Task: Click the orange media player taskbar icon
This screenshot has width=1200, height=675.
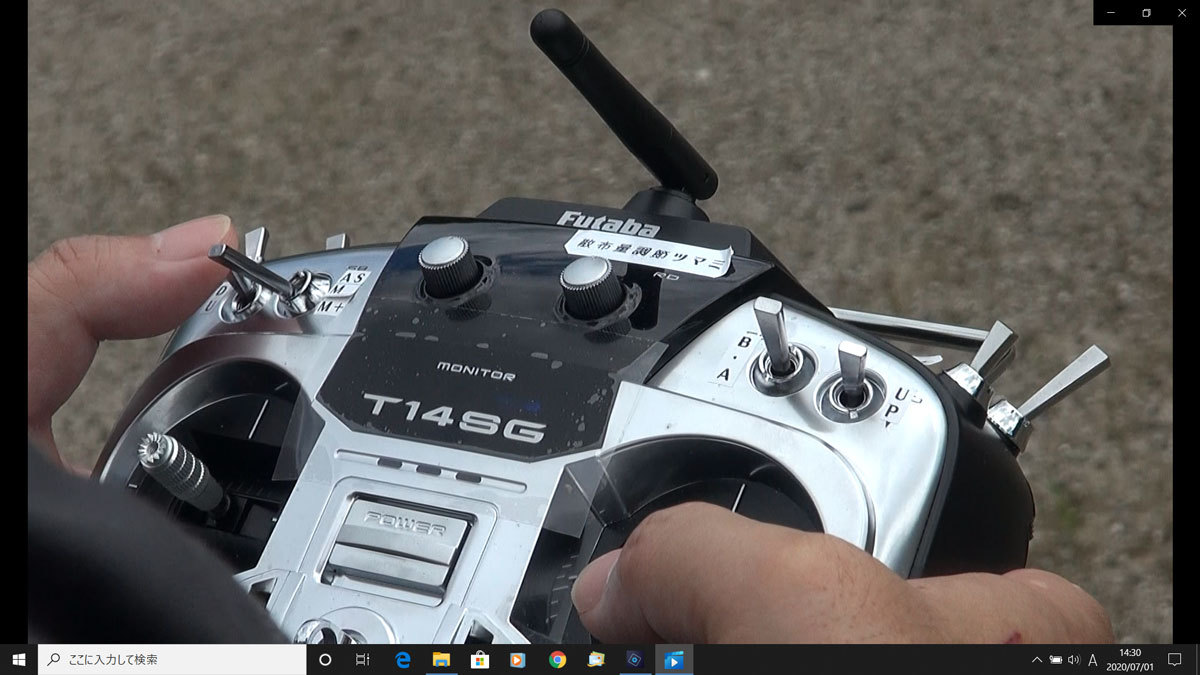Action: tap(518, 660)
